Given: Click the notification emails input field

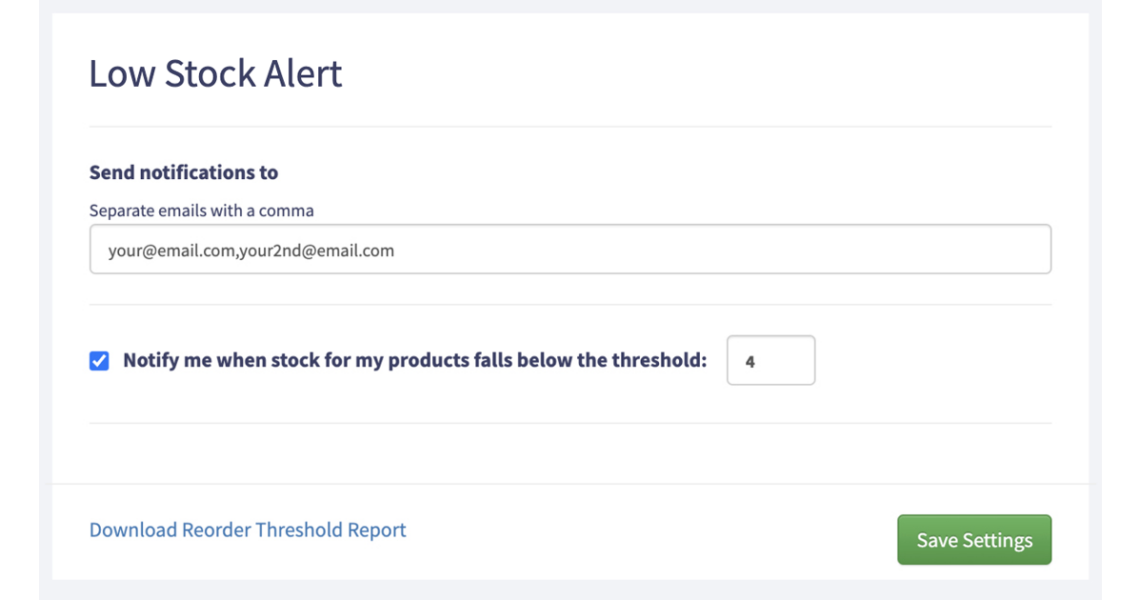Looking at the screenshot, I should [570, 250].
